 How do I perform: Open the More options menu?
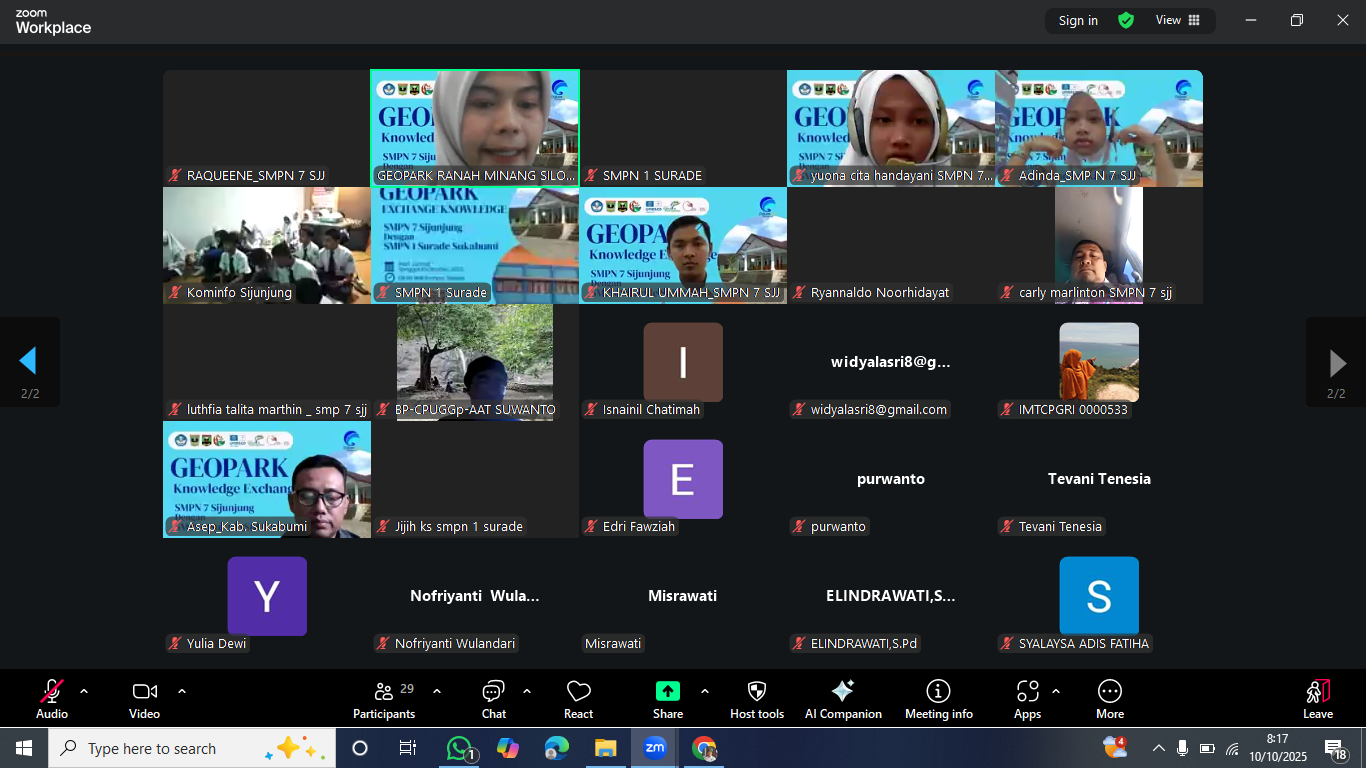(1109, 699)
